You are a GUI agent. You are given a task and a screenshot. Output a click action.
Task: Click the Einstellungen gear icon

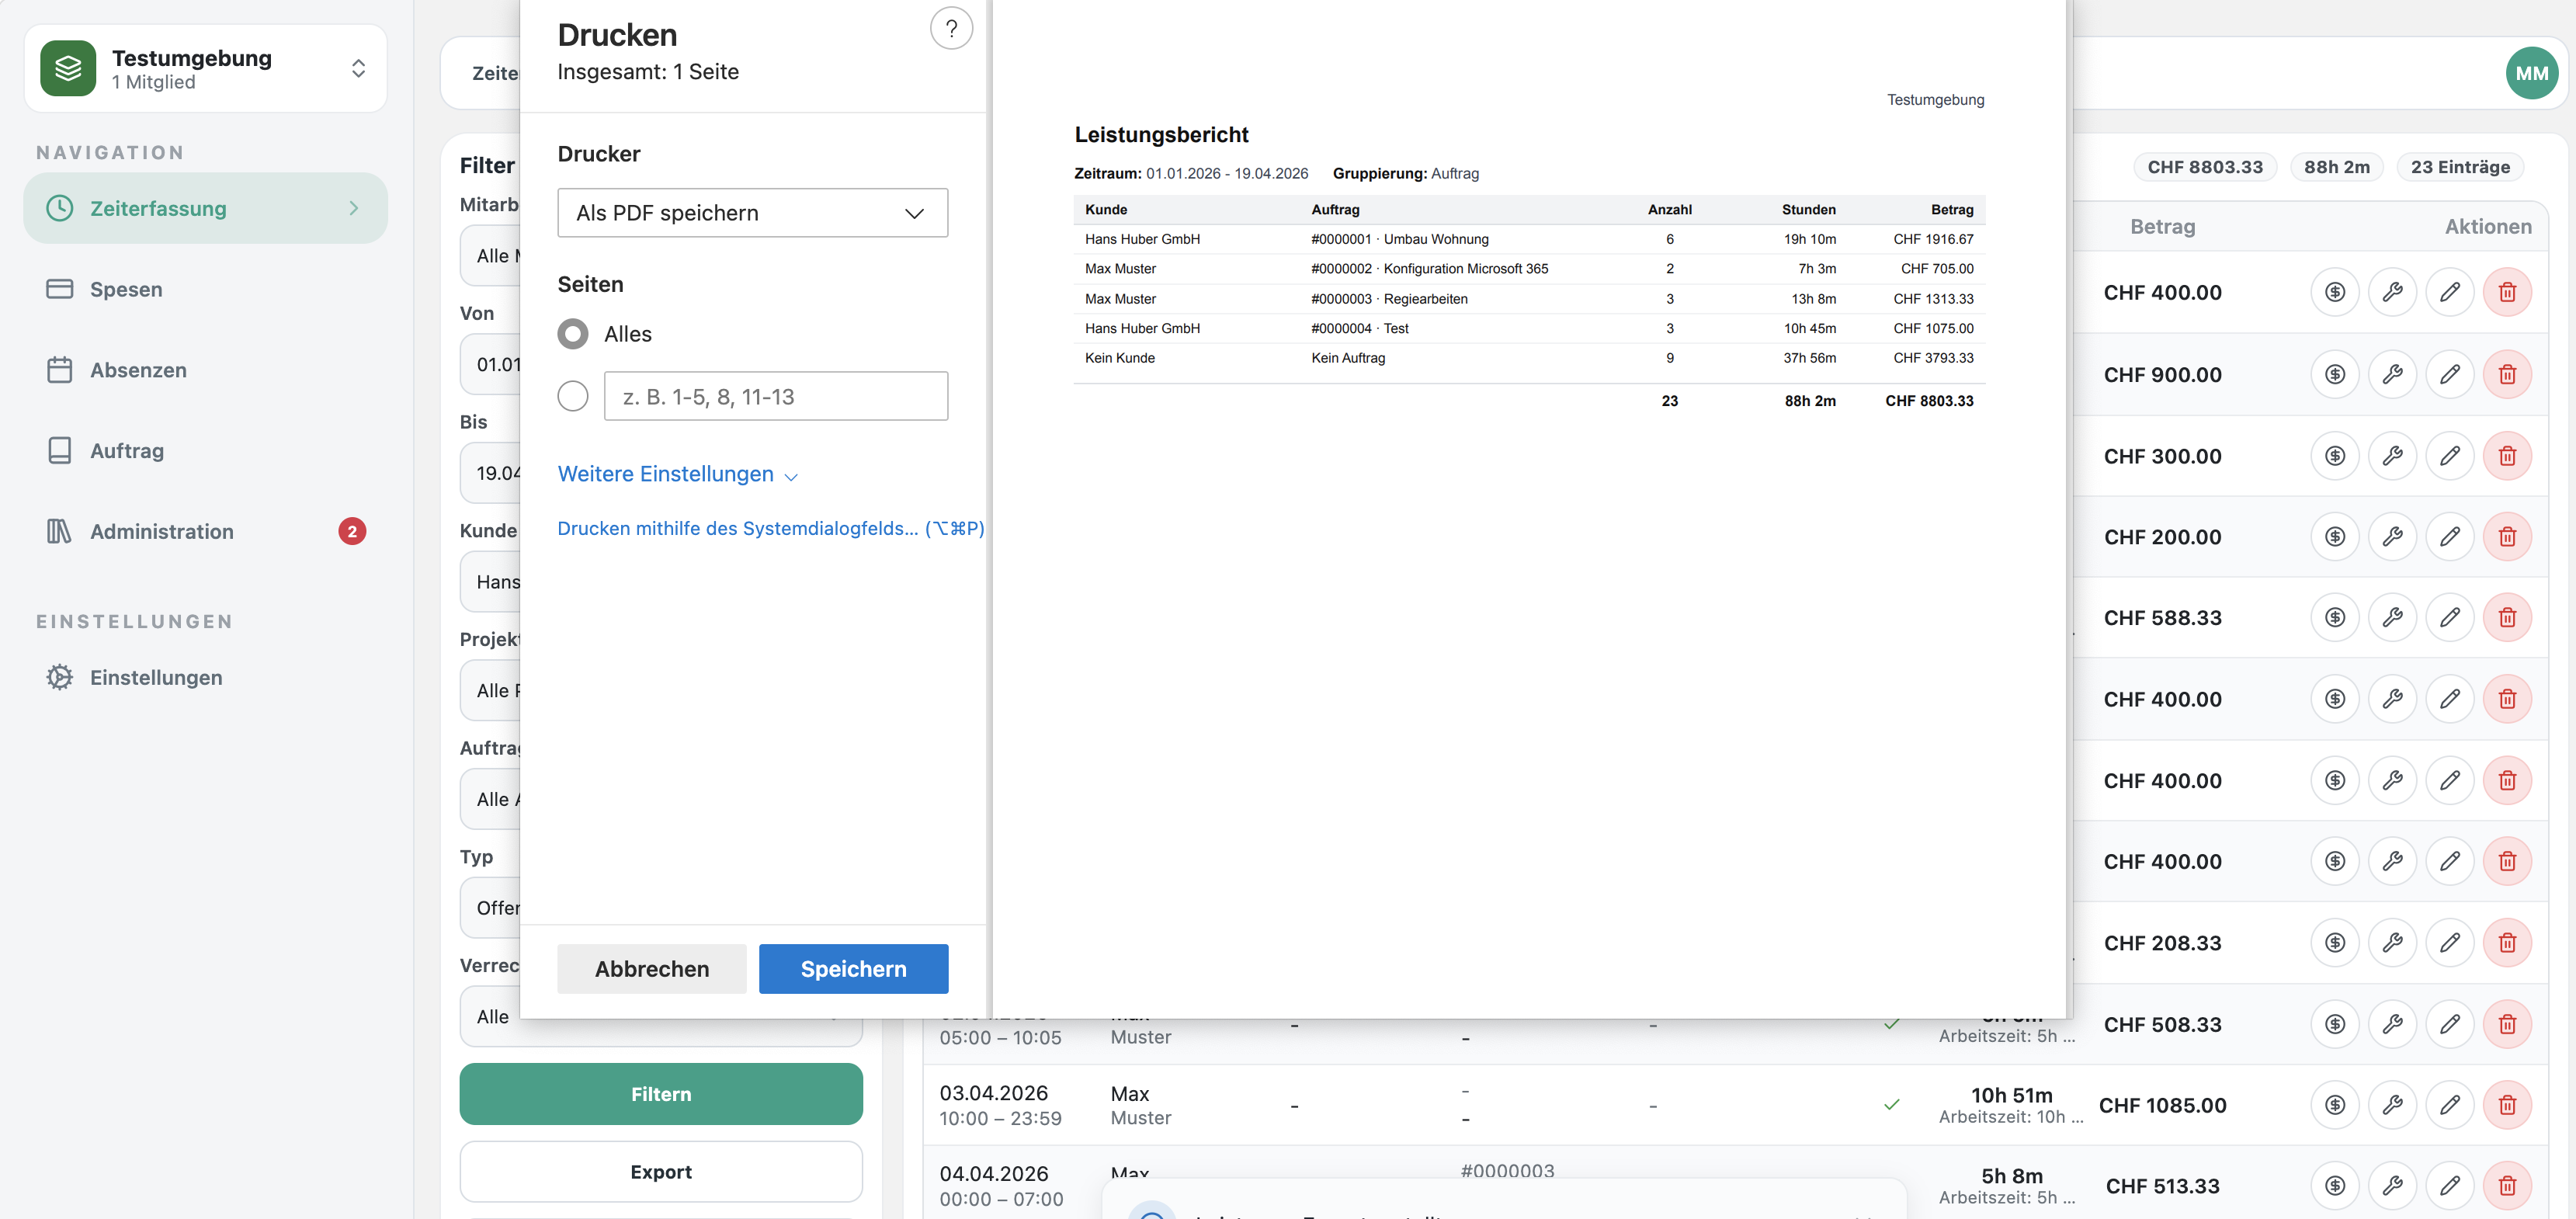[x=60, y=677]
